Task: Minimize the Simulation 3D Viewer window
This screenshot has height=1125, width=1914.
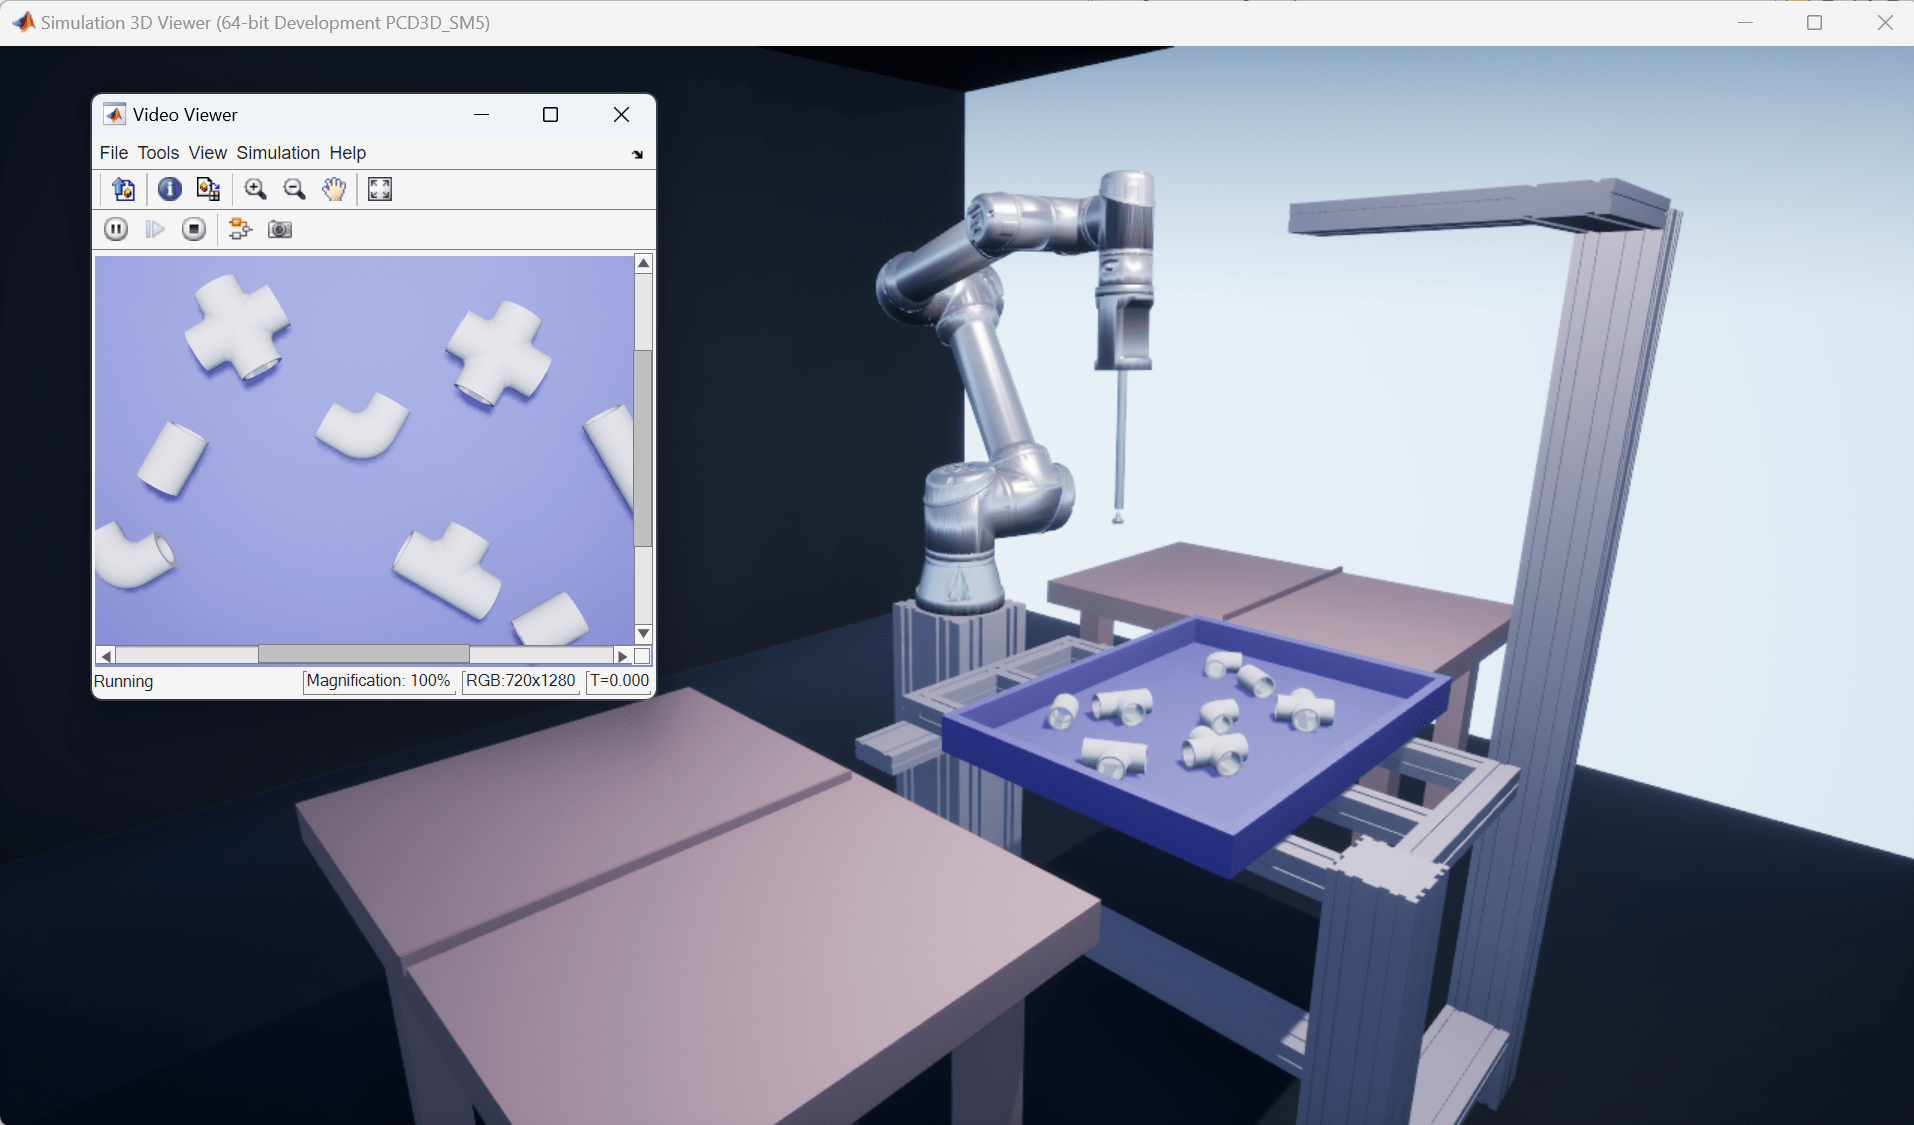Action: point(1746,22)
